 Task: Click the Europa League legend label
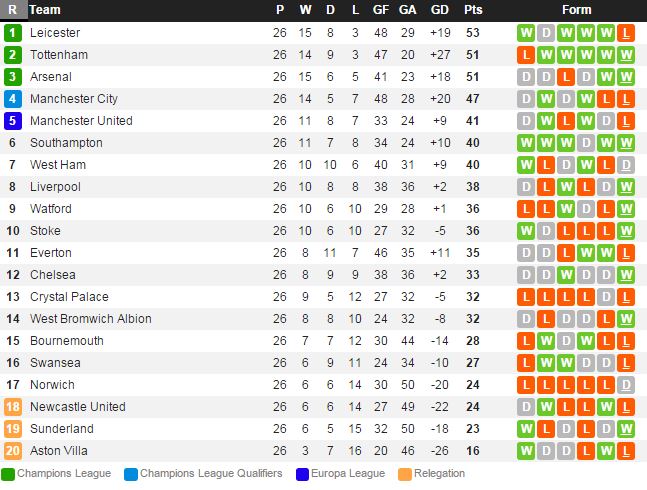349,474
